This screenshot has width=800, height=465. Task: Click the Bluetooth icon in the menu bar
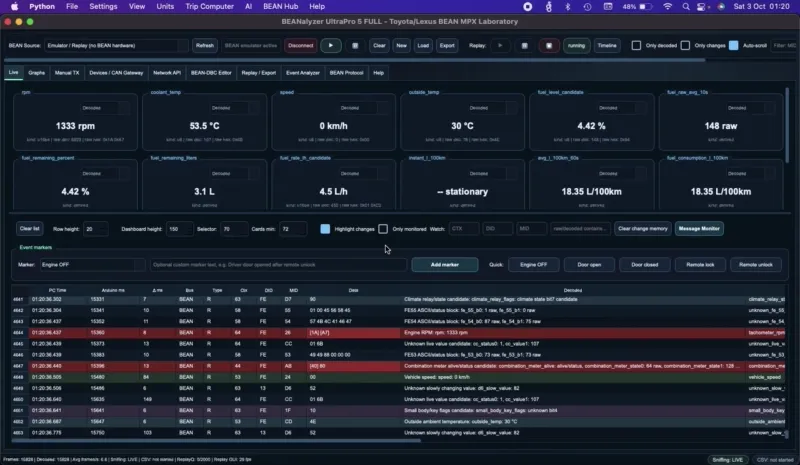click(568, 7)
